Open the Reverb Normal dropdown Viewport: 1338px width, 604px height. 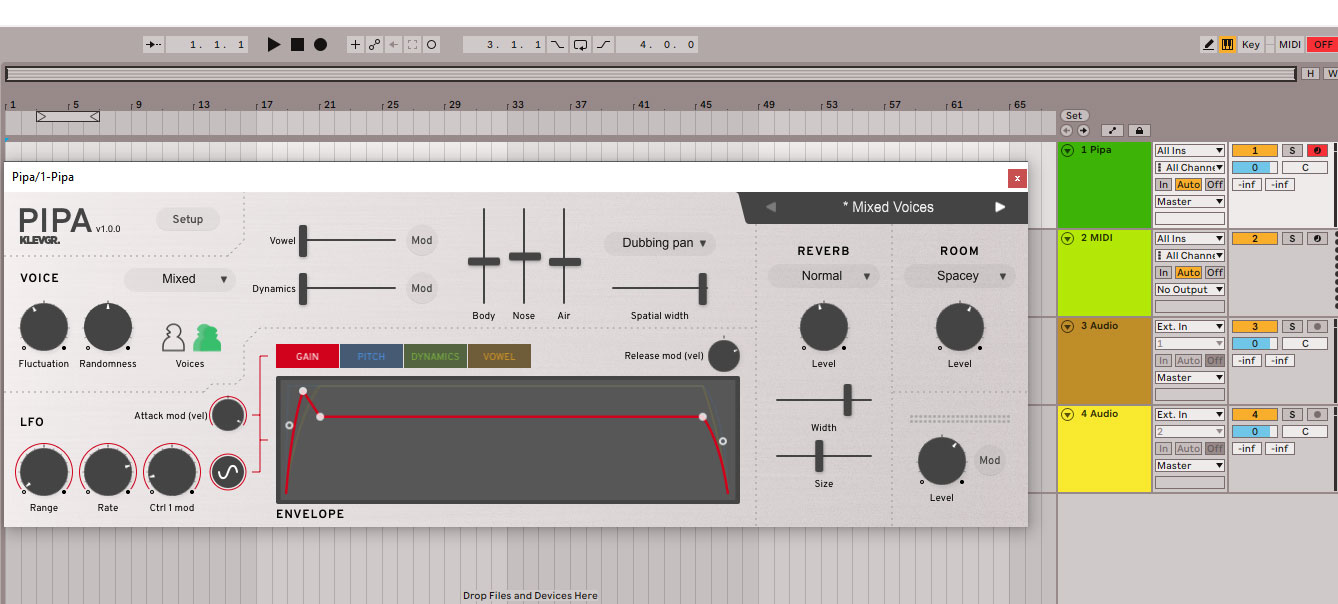(x=823, y=276)
